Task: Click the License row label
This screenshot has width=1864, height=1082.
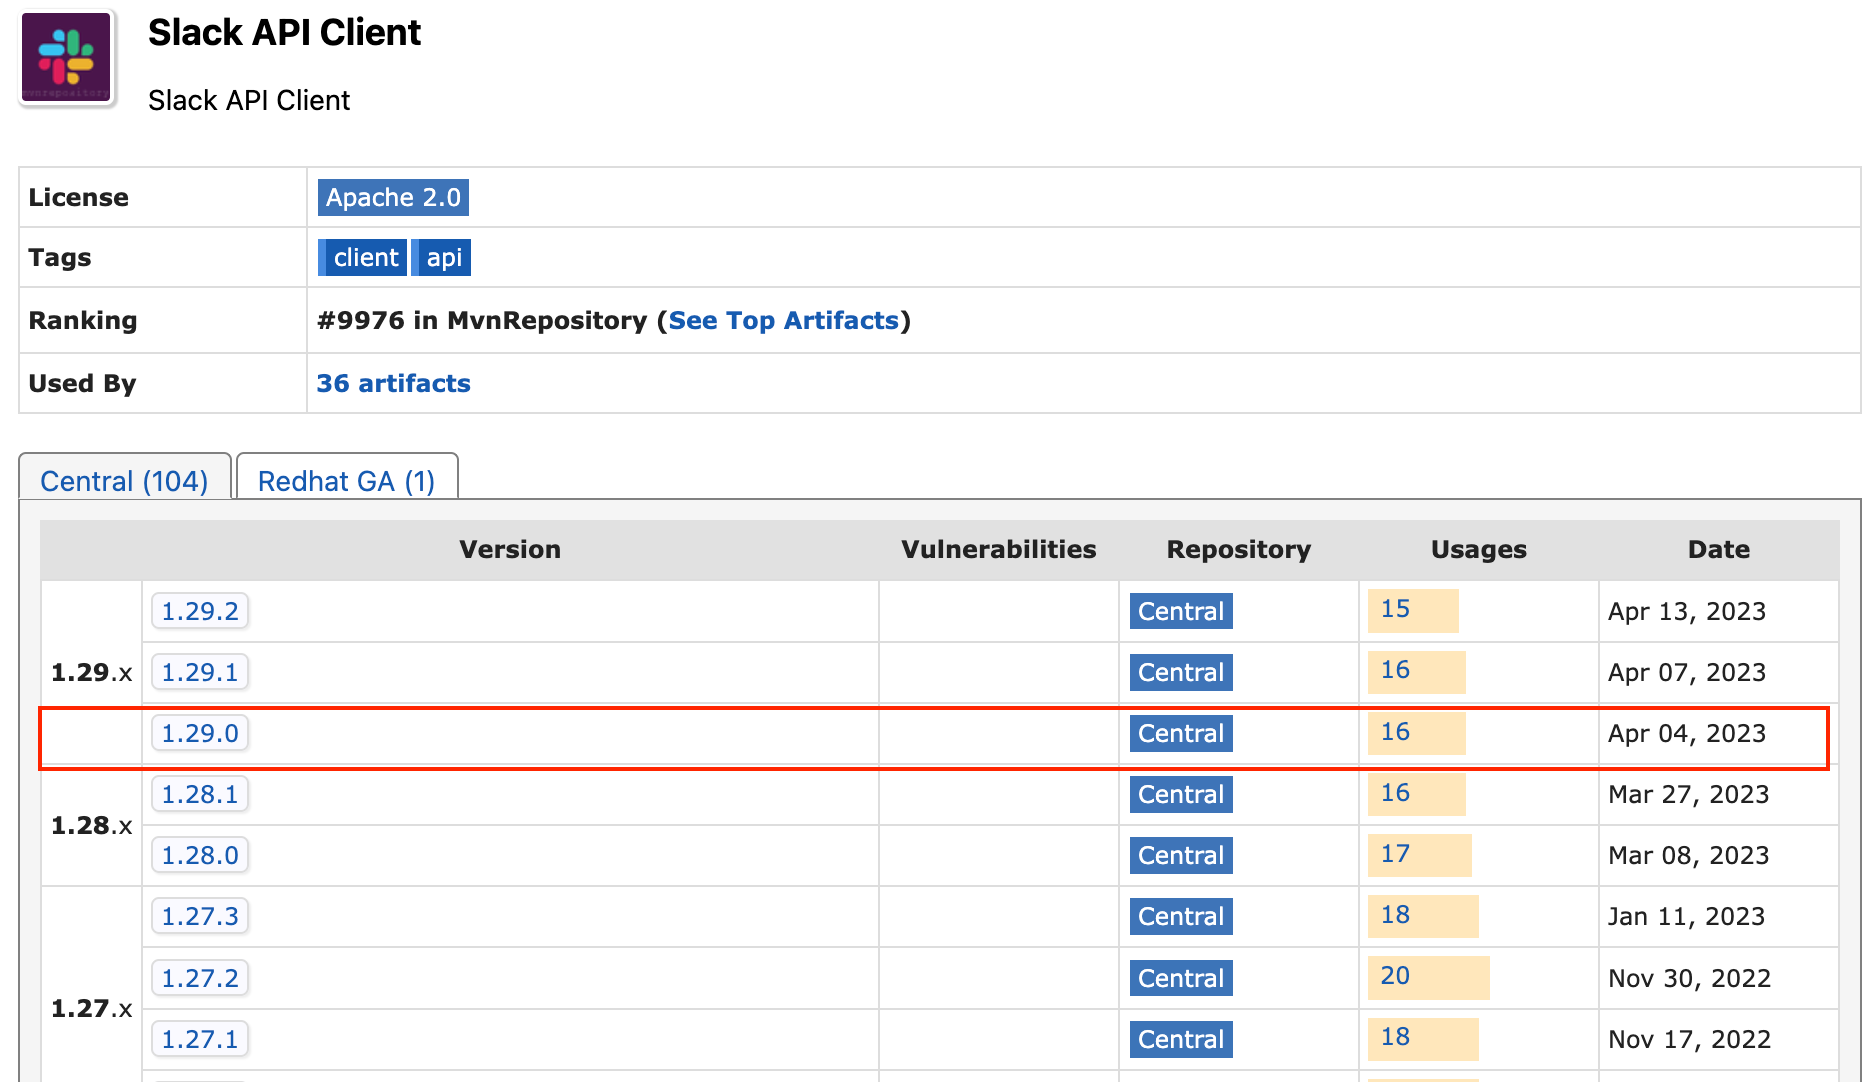Action: pyautogui.click(x=79, y=198)
